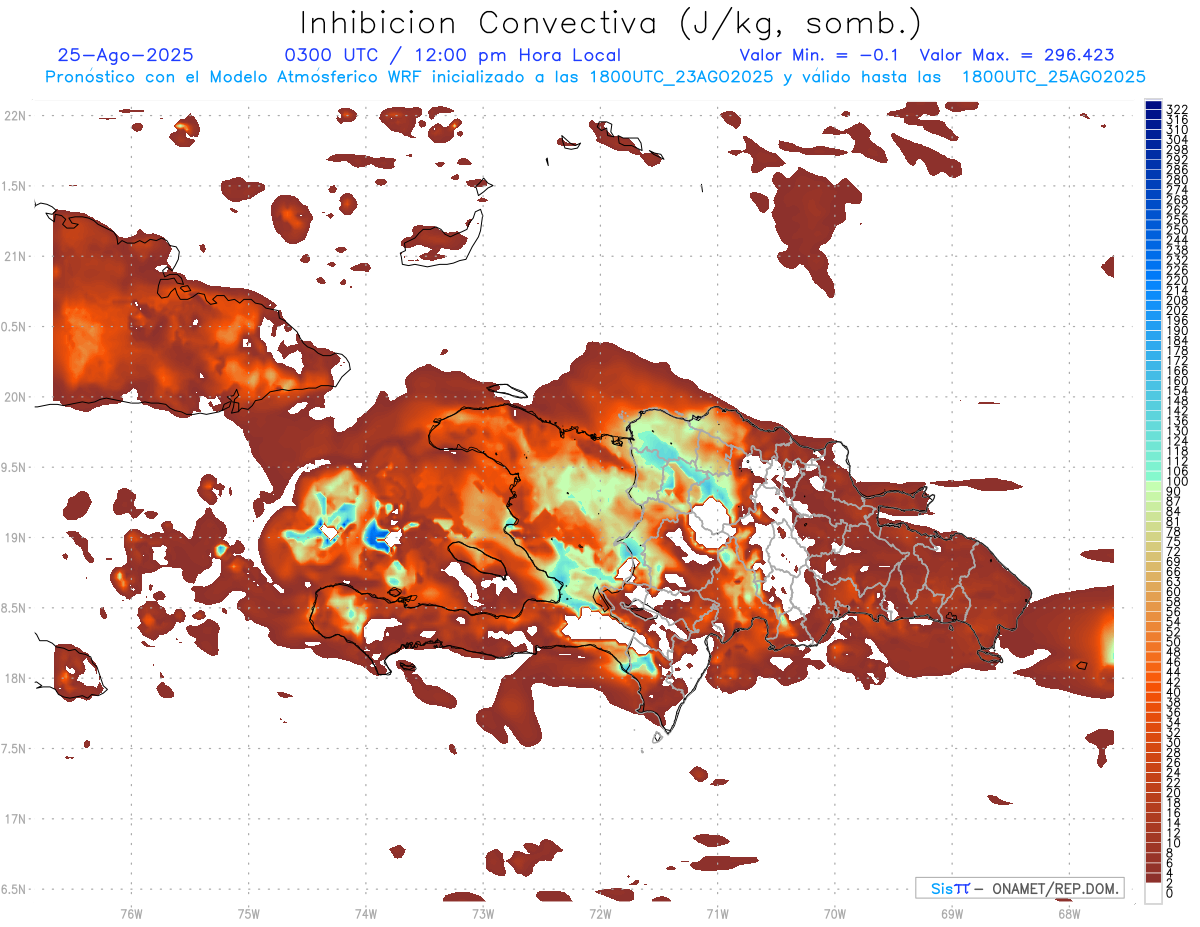Click the "73W" longitude label

tap(483, 913)
